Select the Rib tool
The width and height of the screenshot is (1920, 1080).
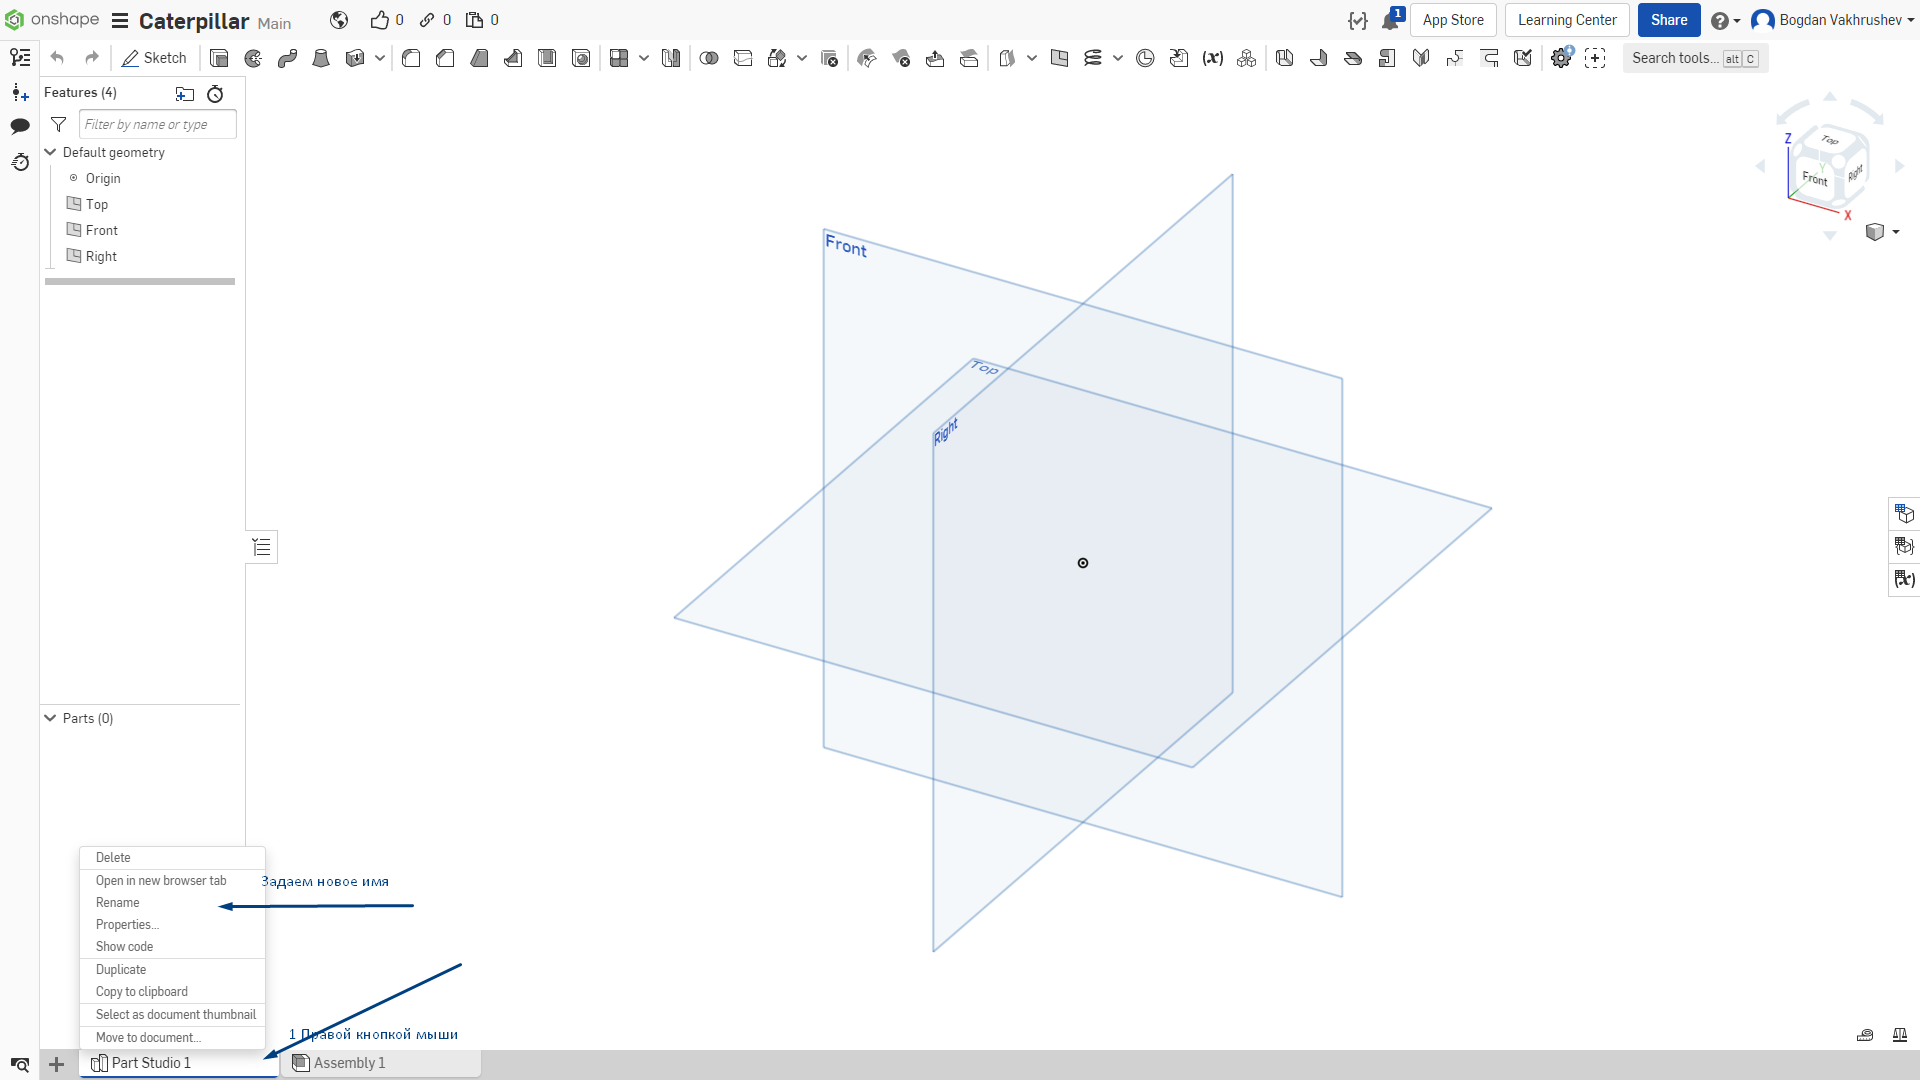(x=513, y=58)
